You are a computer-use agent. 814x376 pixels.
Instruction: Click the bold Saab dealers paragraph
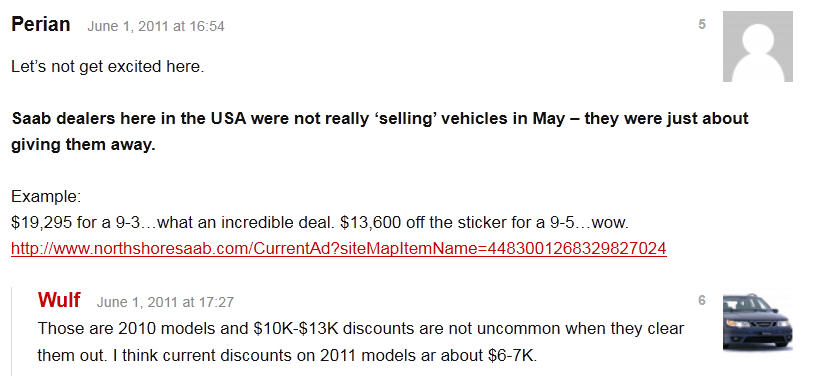pyautogui.click(x=379, y=131)
